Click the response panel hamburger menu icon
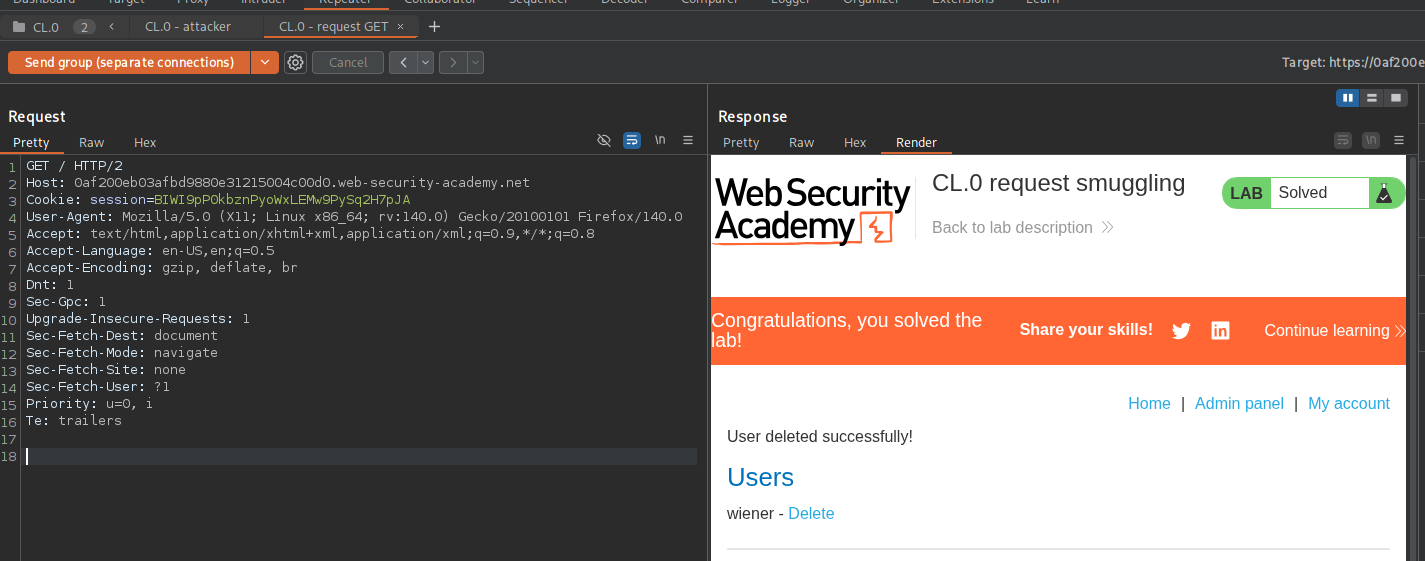The image size is (1425, 561). point(1400,141)
